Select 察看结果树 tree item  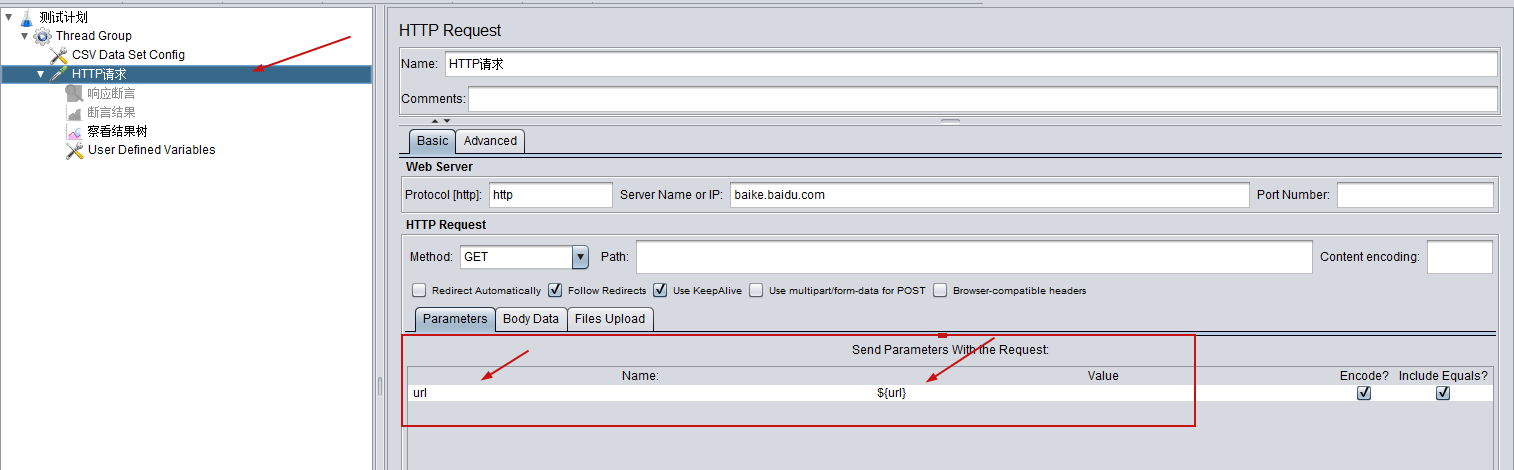(117, 131)
